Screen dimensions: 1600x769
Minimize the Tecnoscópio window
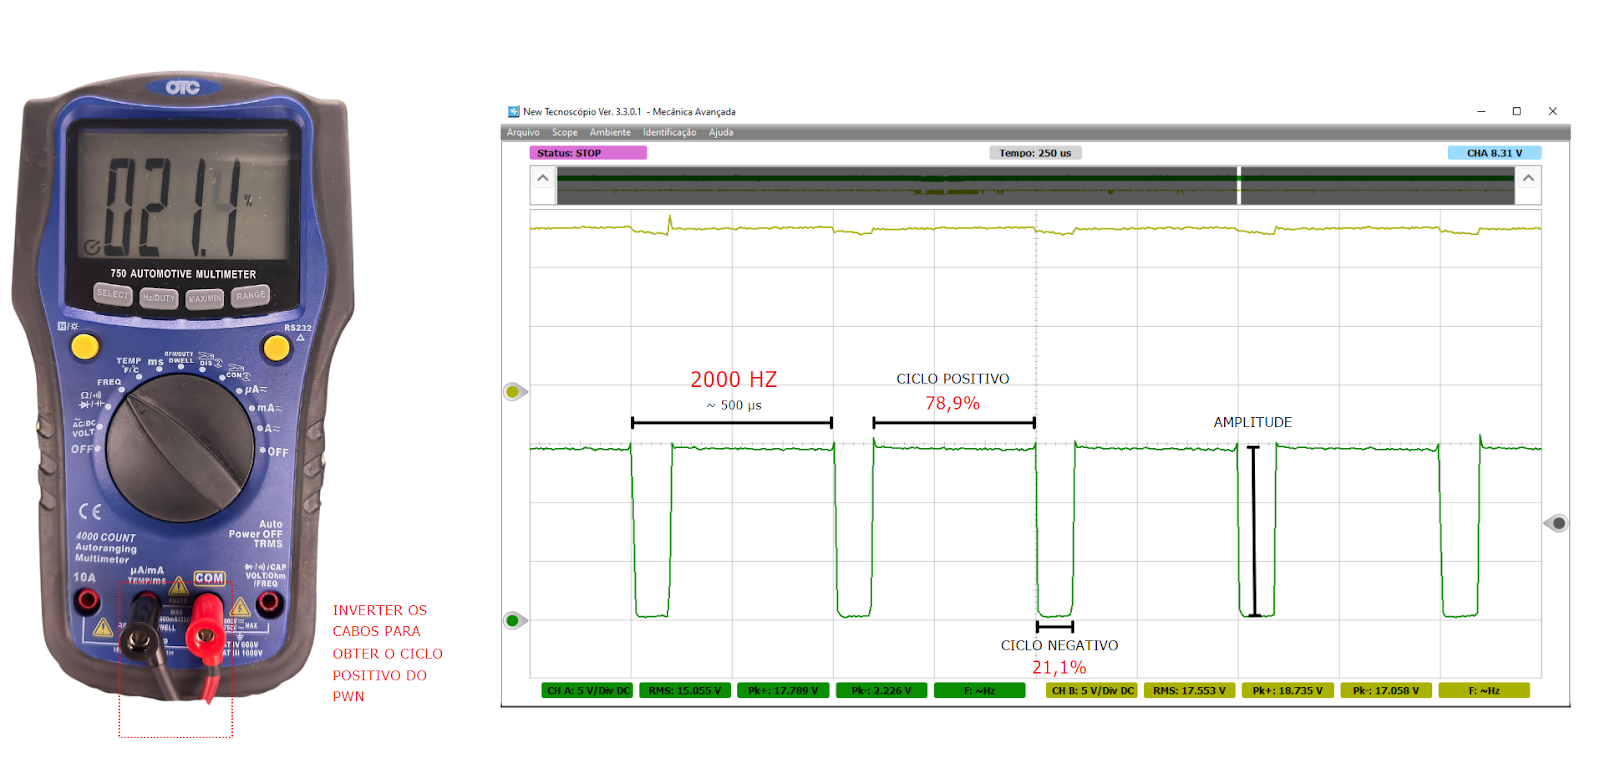click(x=1481, y=111)
